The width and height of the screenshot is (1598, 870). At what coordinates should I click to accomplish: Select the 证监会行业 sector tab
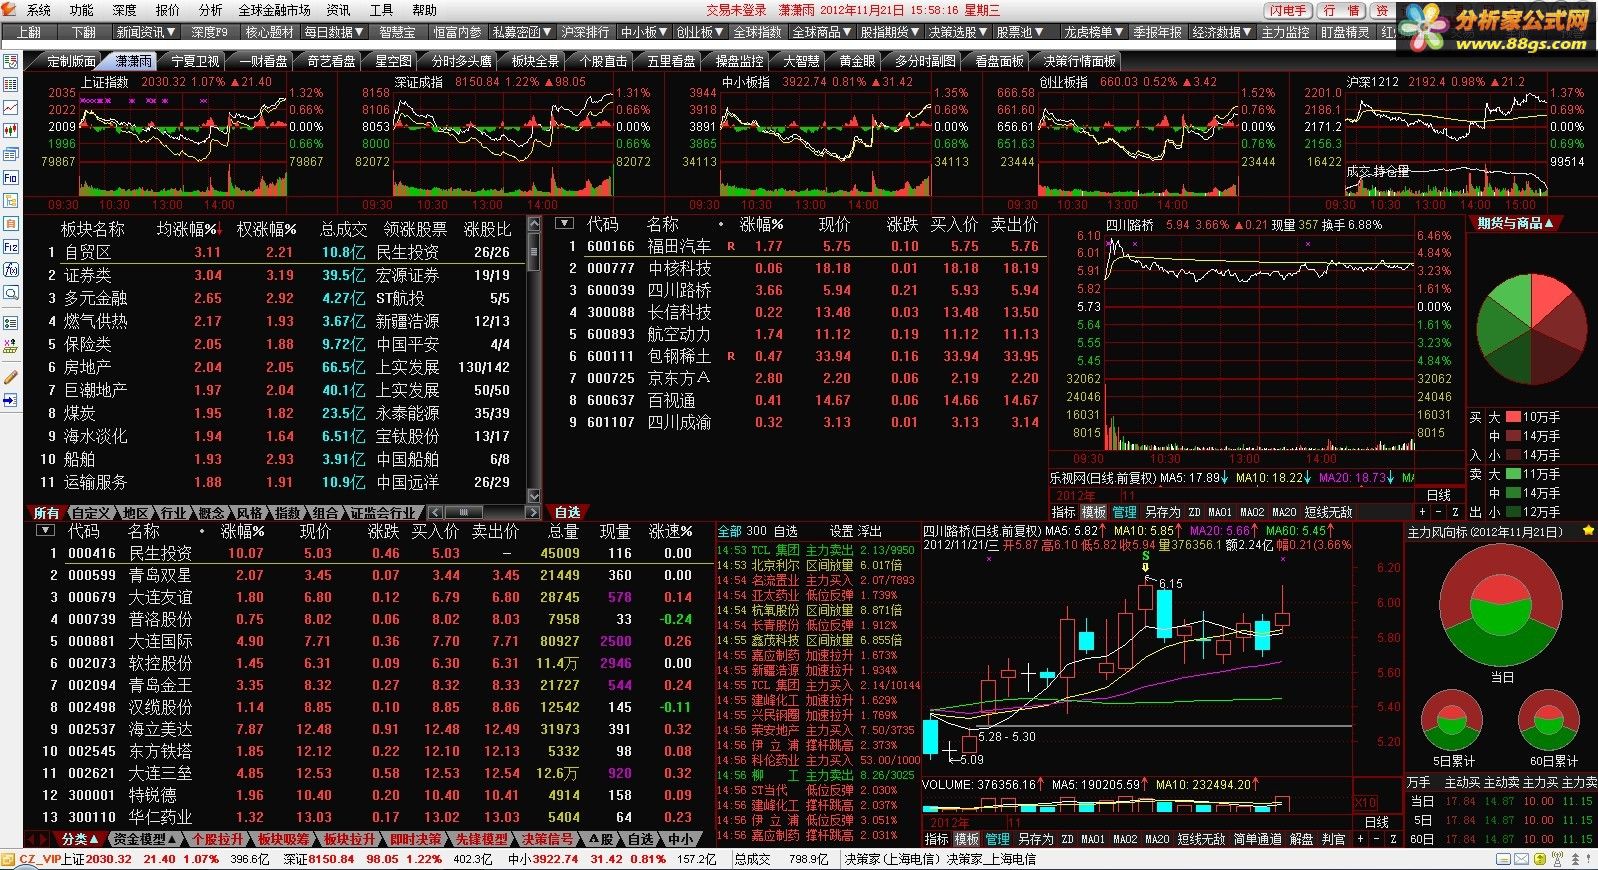(382, 512)
